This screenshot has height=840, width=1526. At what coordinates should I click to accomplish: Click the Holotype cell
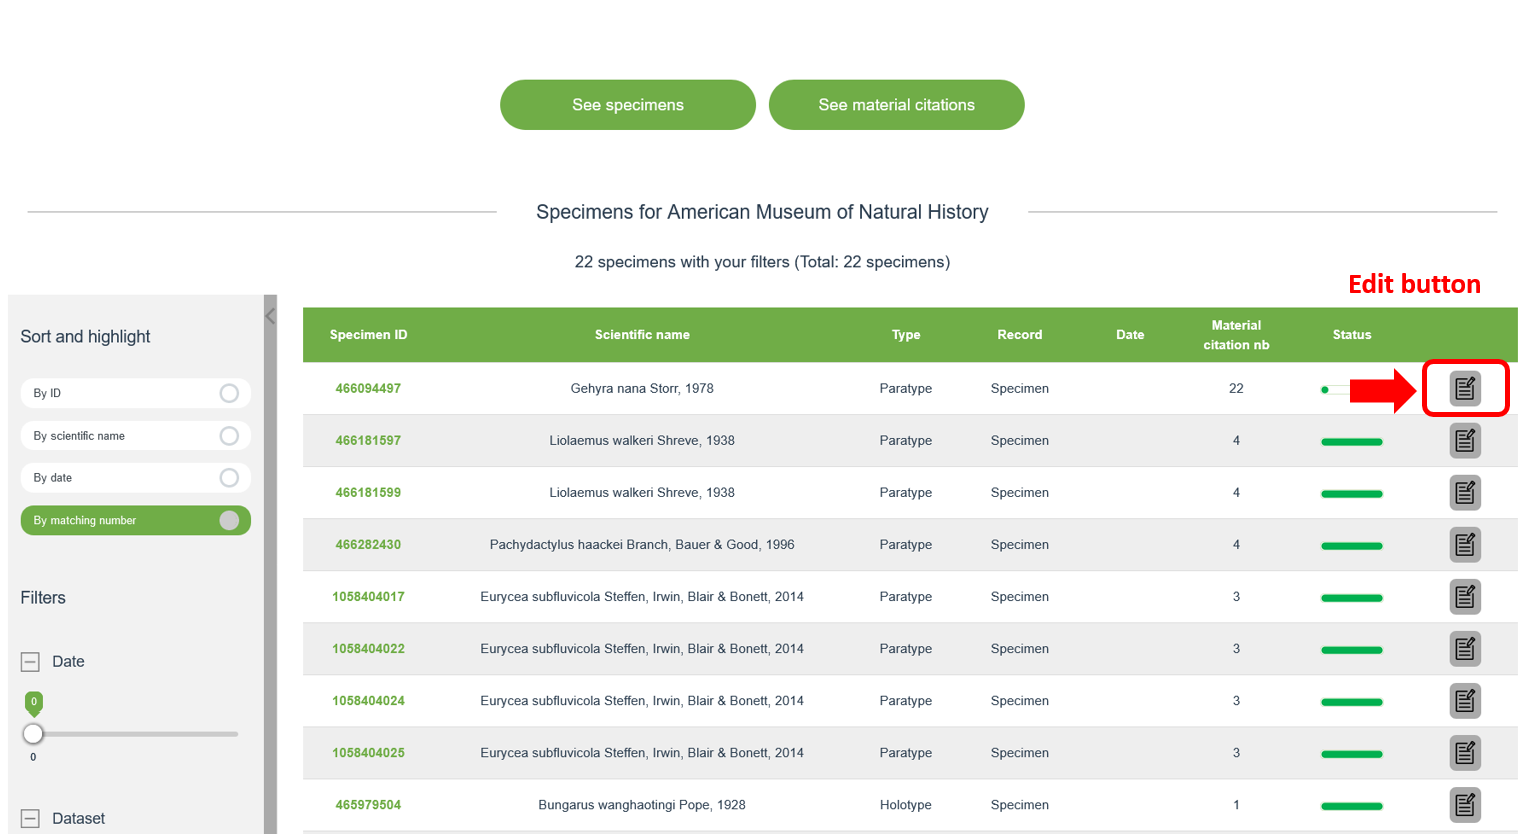[x=906, y=804]
